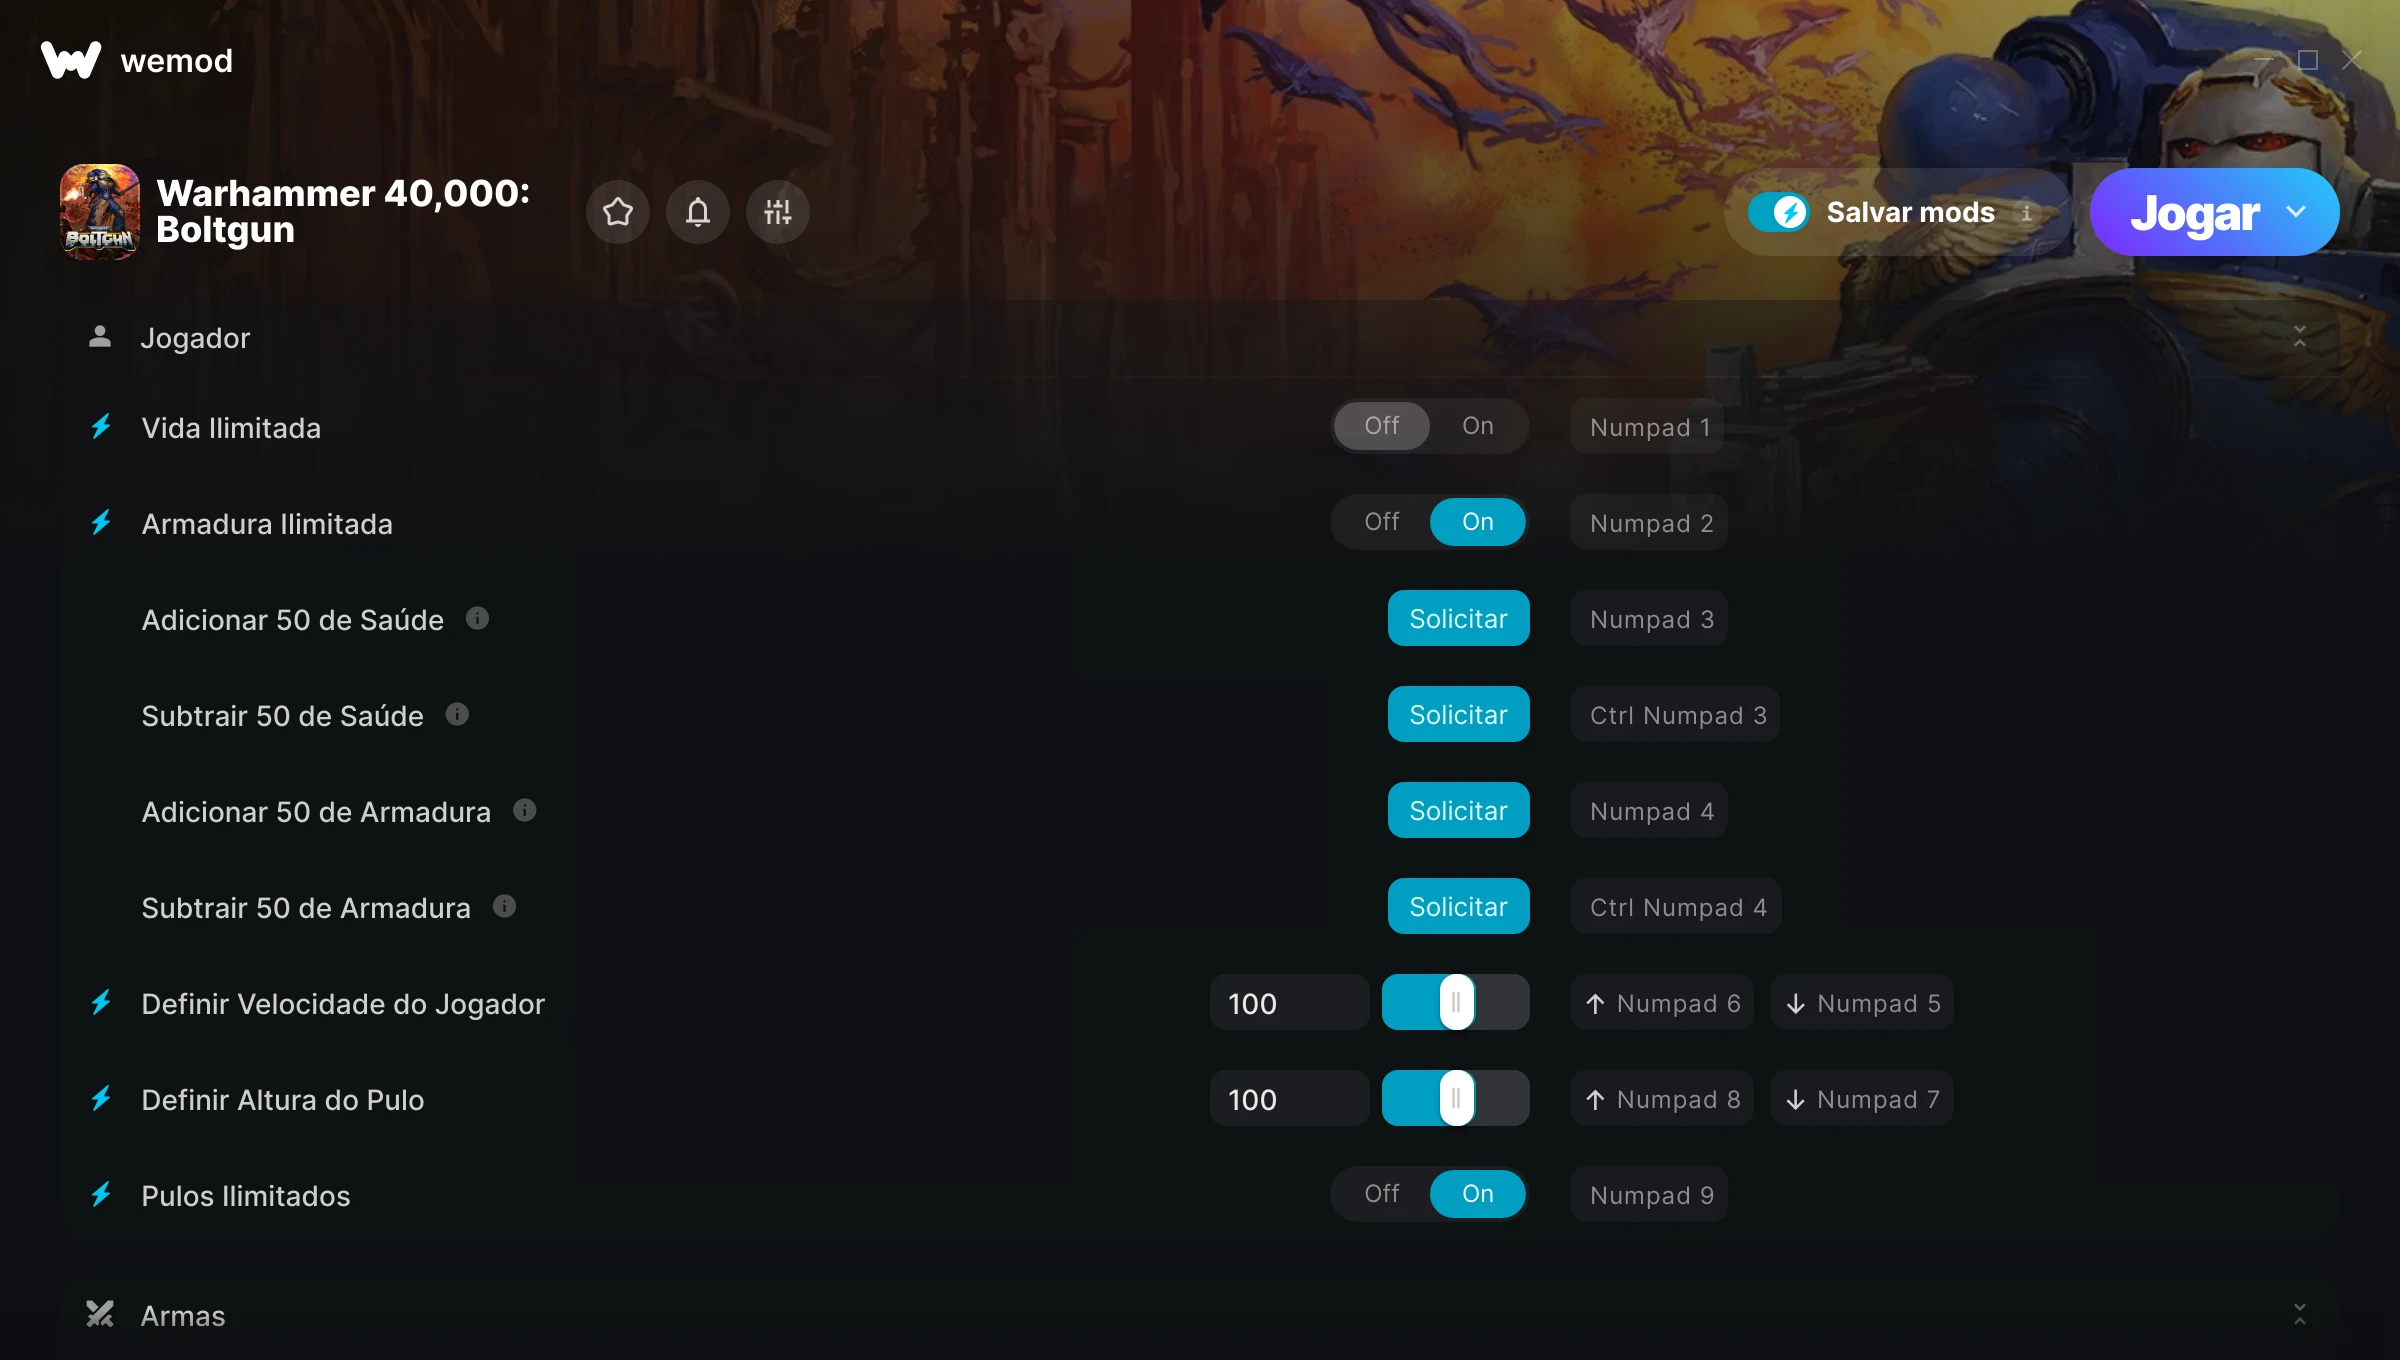The image size is (2400, 1360).
Task: Click the Salvar mods info icon
Action: [2027, 212]
